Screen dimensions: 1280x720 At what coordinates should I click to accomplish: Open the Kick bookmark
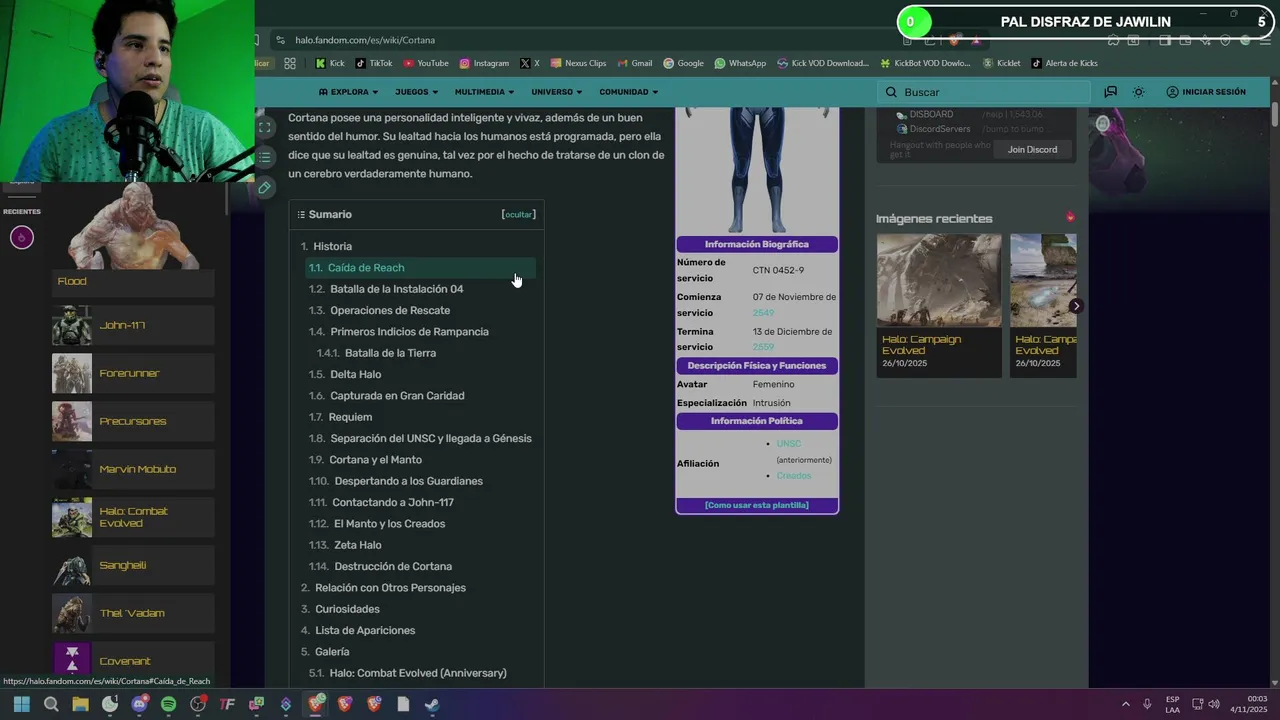[x=329, y=63]
